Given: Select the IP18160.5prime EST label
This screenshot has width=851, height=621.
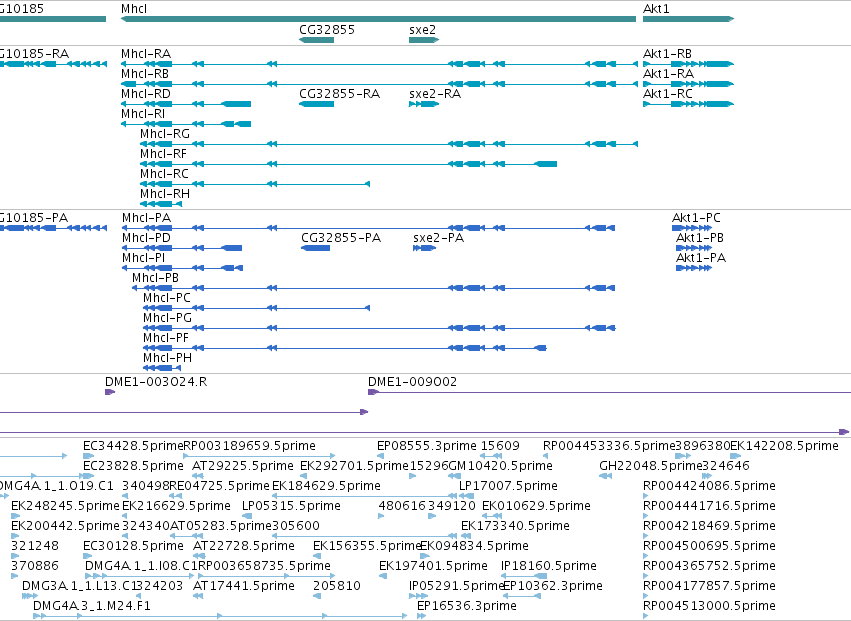Looking at the screenshot, I should [549, 567].
